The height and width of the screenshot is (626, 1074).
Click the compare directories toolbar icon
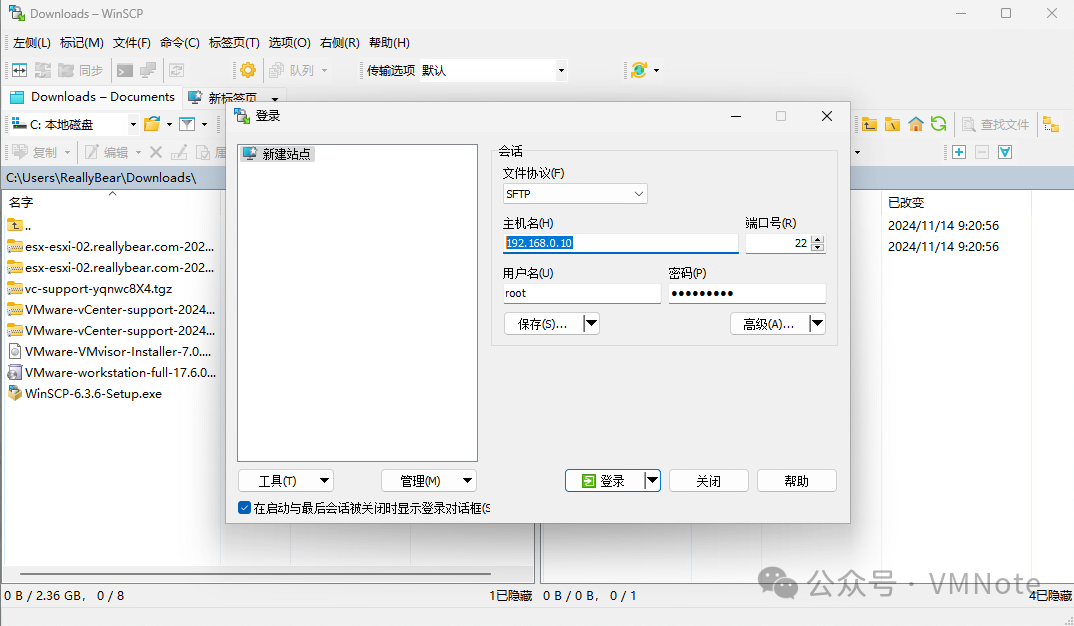[x=20, y=70]
